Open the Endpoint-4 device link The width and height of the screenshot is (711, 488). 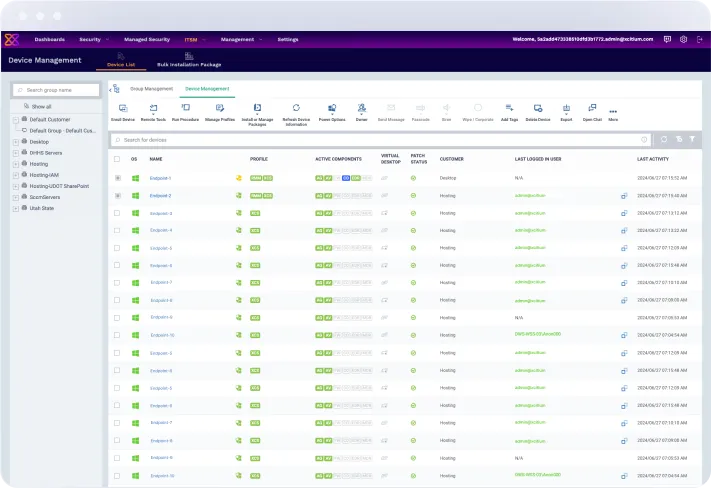(x=161, y=230)
